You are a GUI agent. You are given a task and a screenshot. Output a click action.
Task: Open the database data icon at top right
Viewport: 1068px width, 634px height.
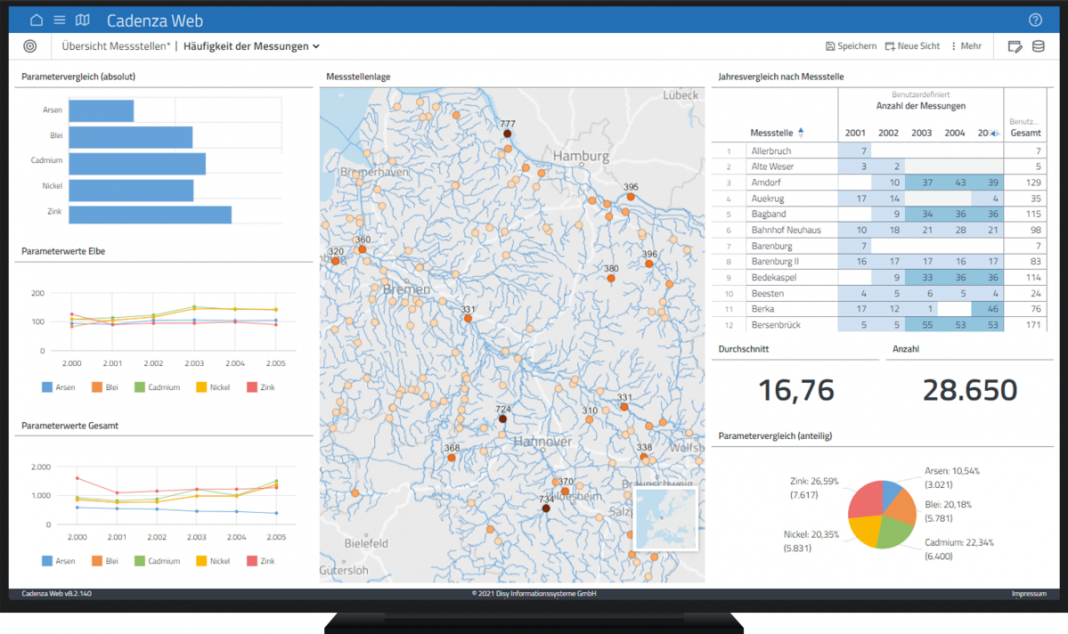pos(1038,46)
